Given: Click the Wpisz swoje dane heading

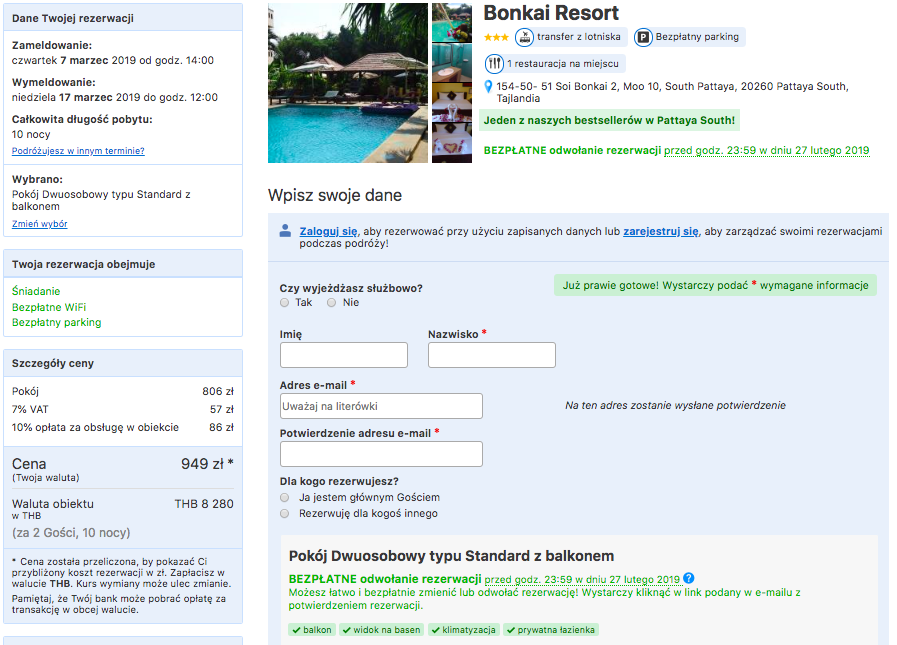Looking at the screenshot, I should pyautogui.click(x=335, y=195).
